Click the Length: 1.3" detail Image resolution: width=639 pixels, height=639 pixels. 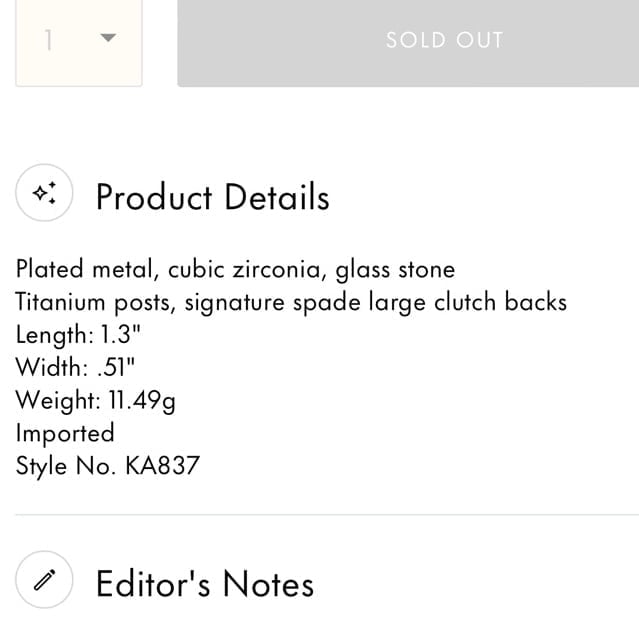click(x=78, y=335)
